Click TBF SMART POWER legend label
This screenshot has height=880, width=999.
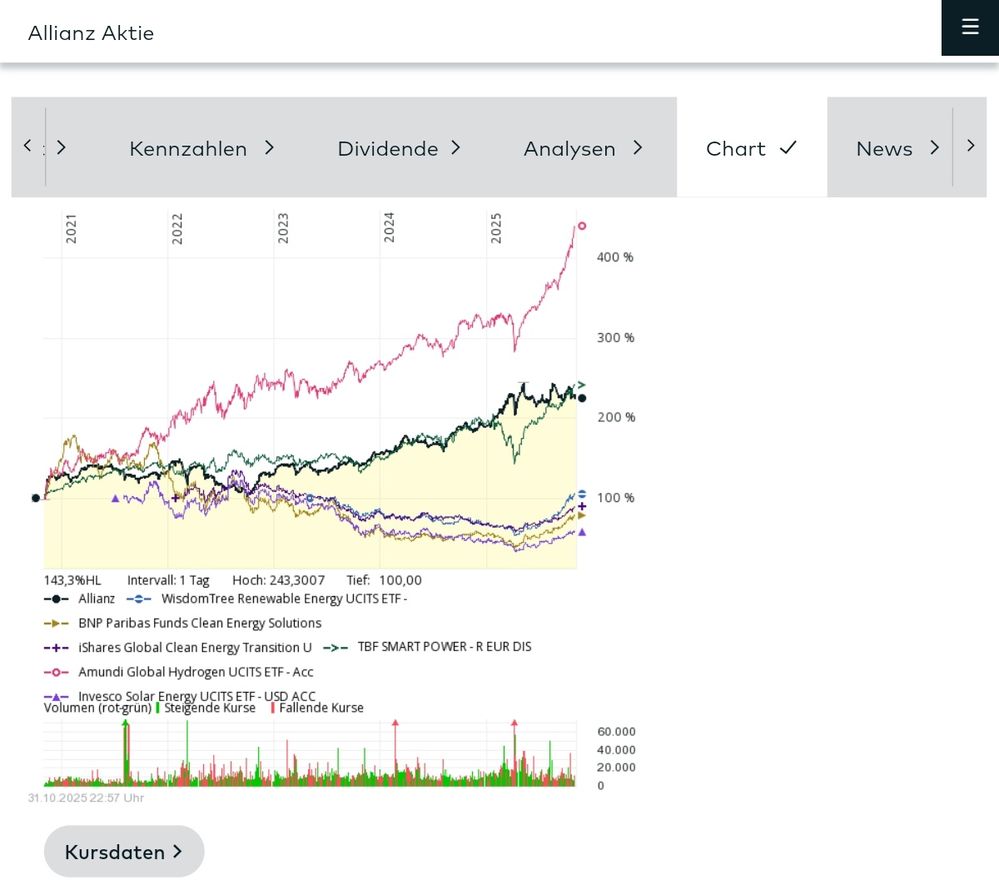point(444,647)
